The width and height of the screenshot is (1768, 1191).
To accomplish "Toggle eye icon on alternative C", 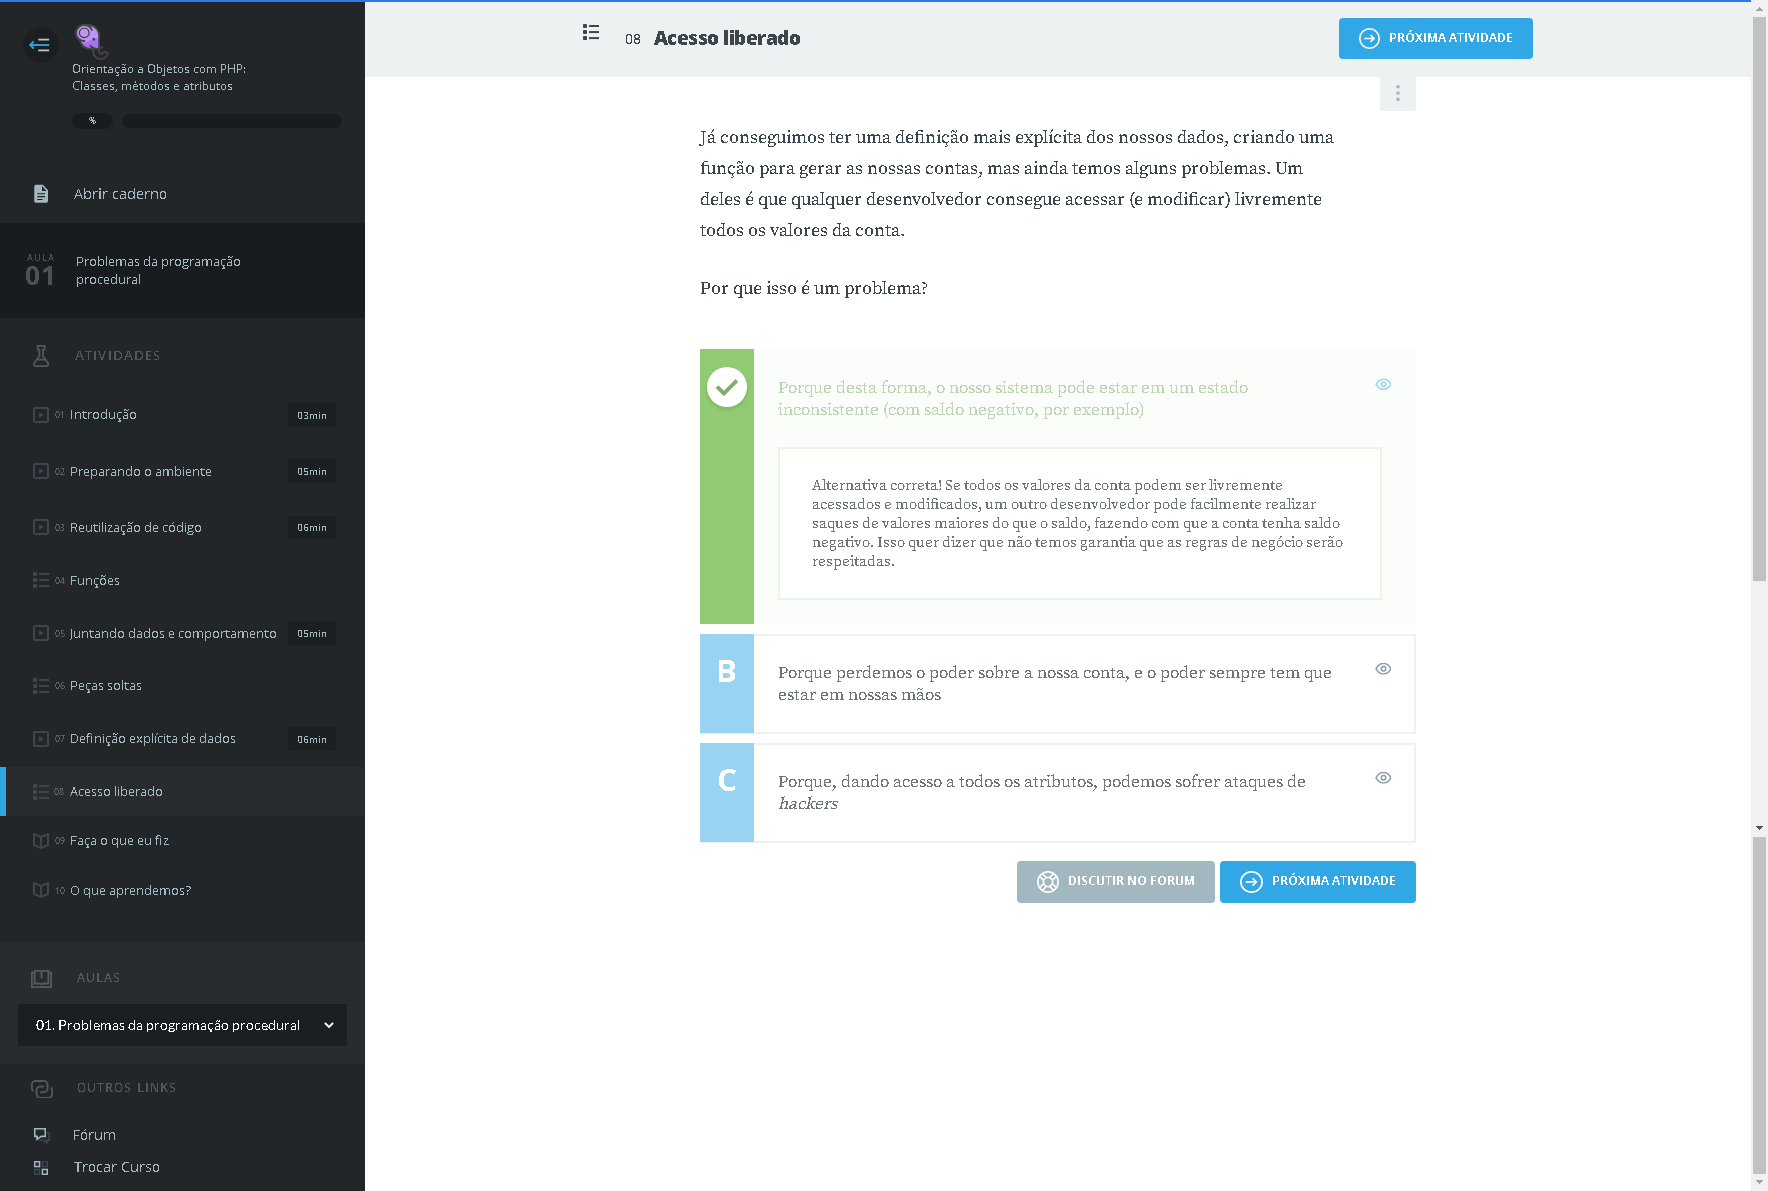I will [x=1383, y=778].
